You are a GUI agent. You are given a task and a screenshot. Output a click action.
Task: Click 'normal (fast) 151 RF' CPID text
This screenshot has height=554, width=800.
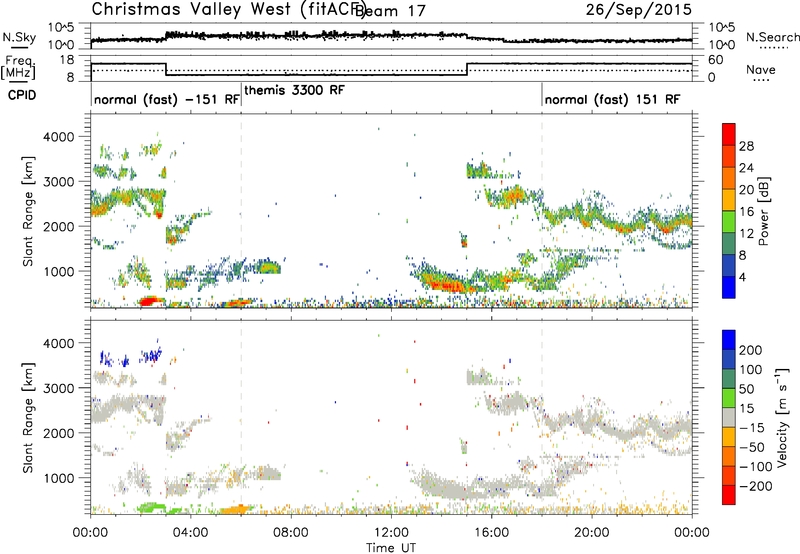[612, 100]
